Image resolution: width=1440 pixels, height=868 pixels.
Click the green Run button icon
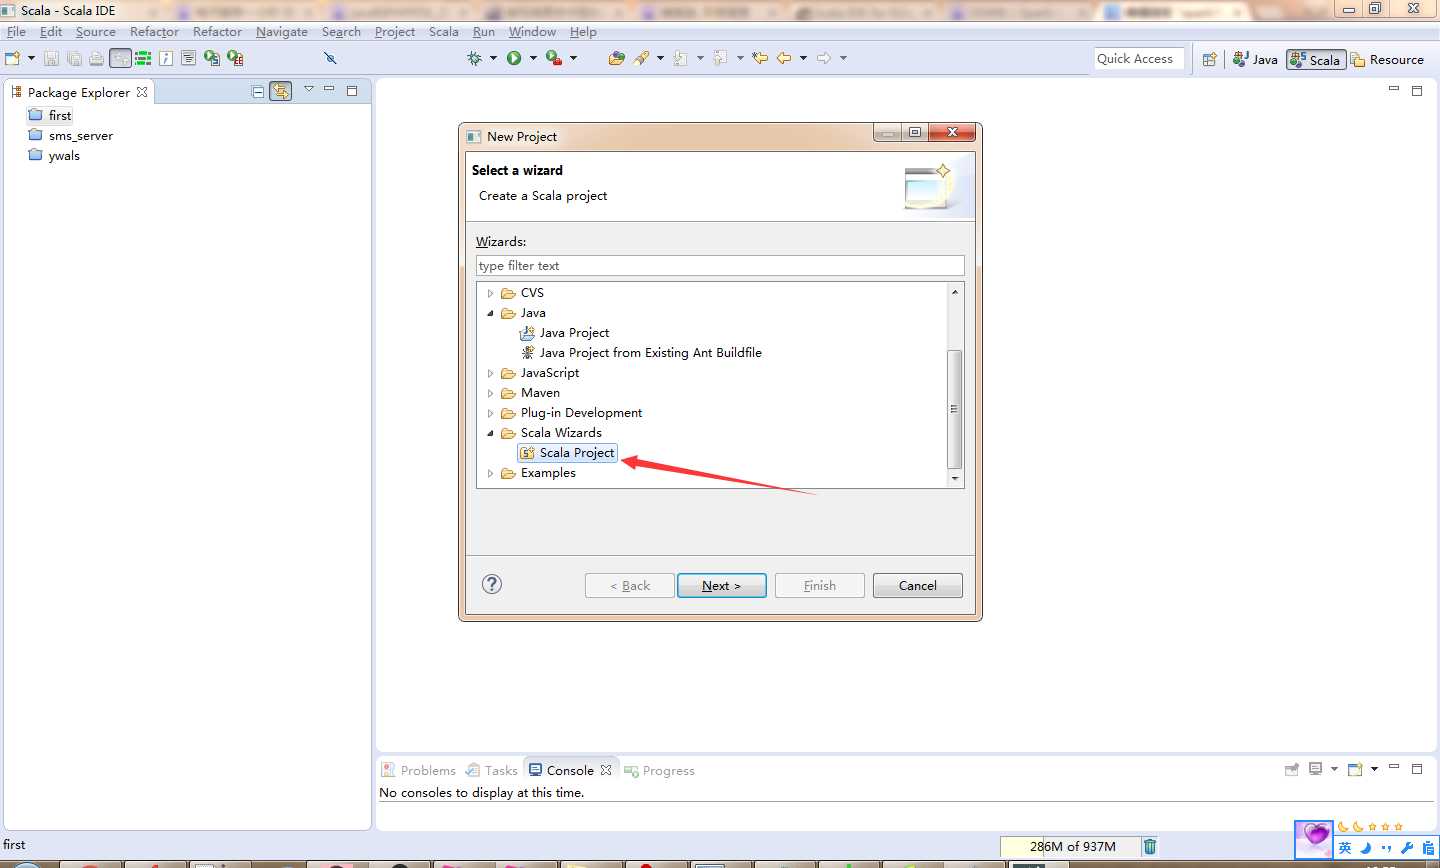(514, 58)
